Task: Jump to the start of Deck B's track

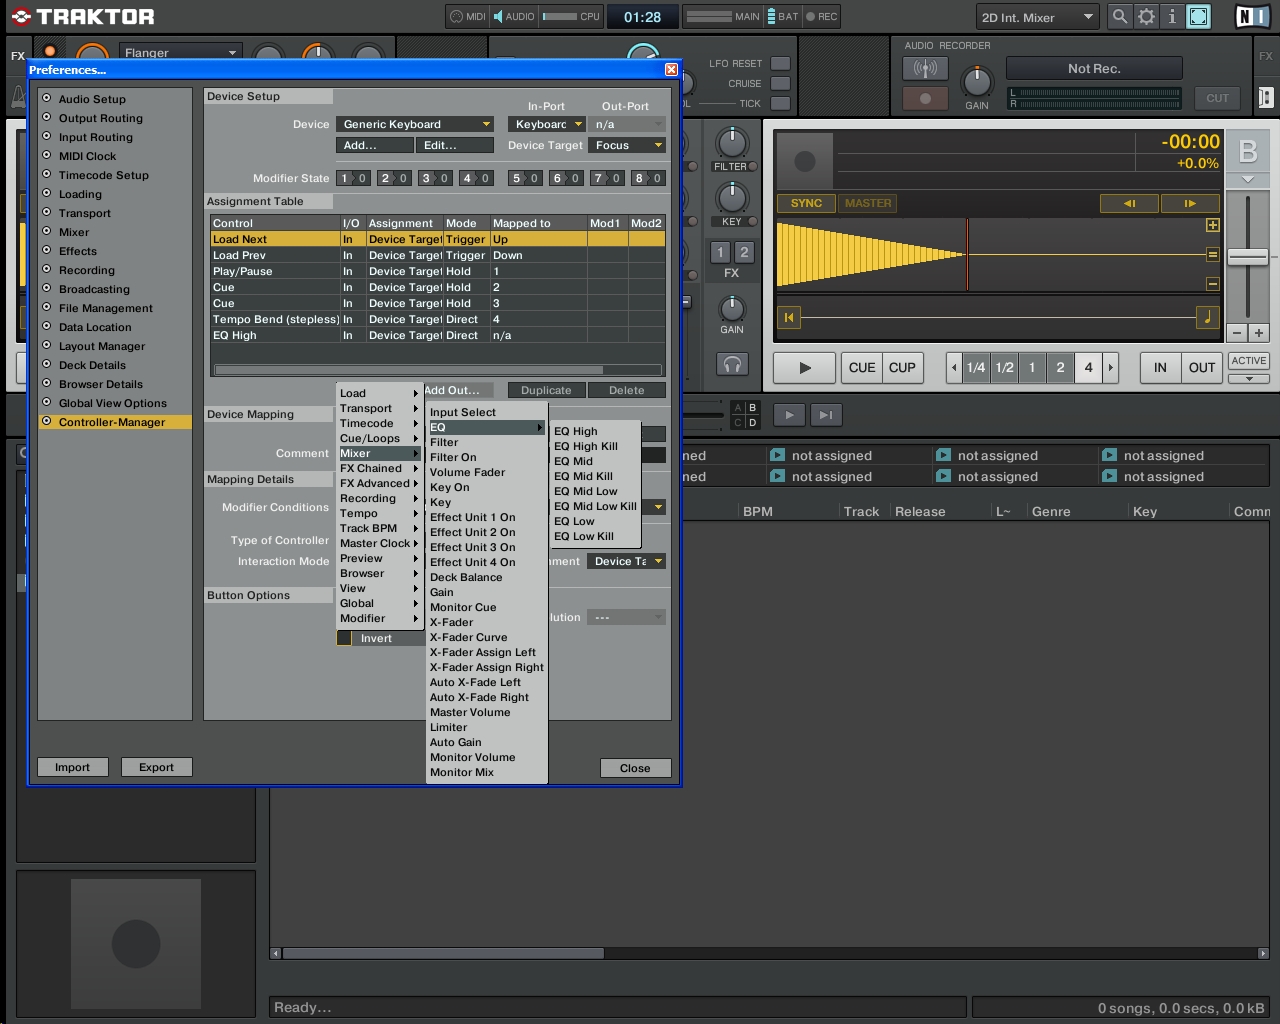Action: [789, 318]
